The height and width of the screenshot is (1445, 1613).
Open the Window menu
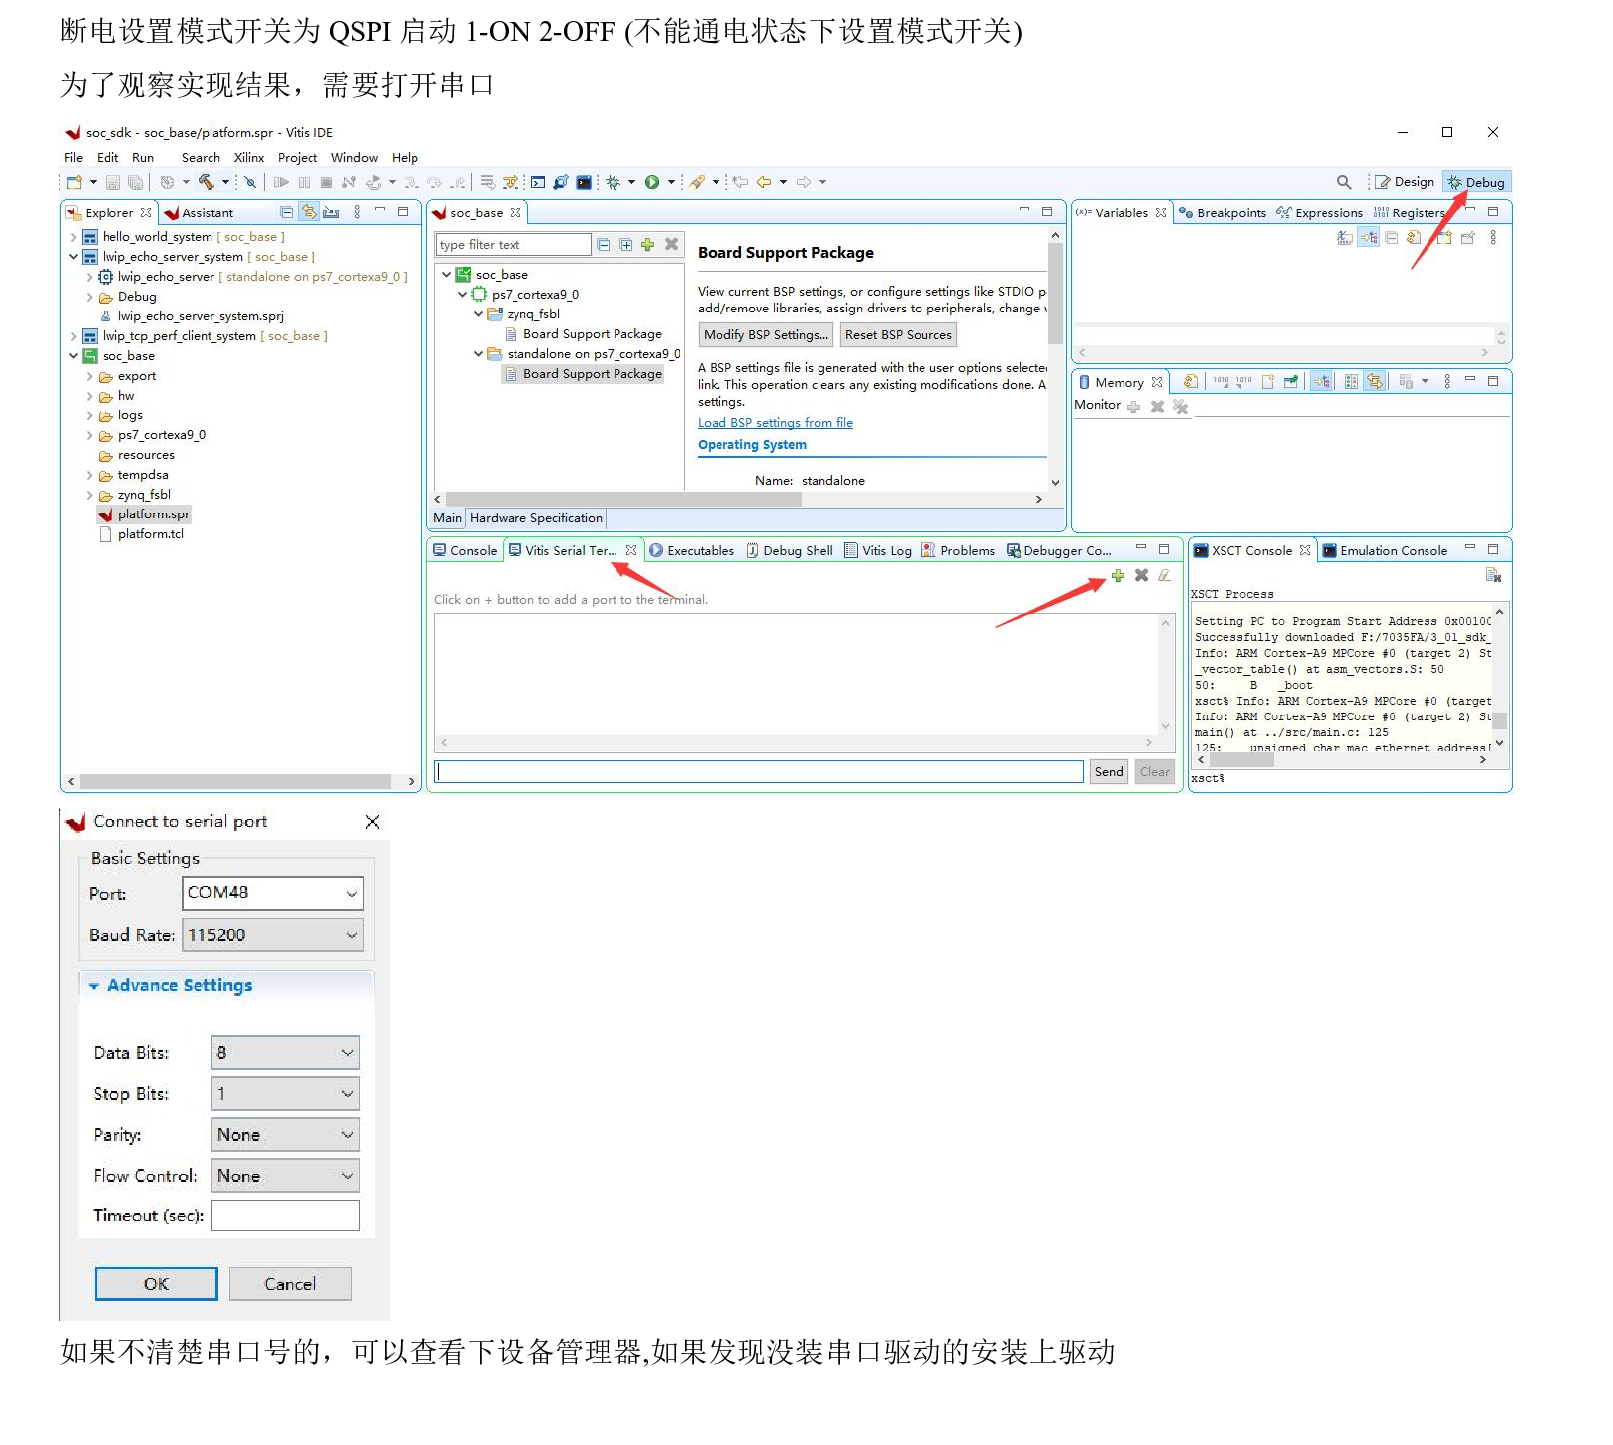pos(354,158)
